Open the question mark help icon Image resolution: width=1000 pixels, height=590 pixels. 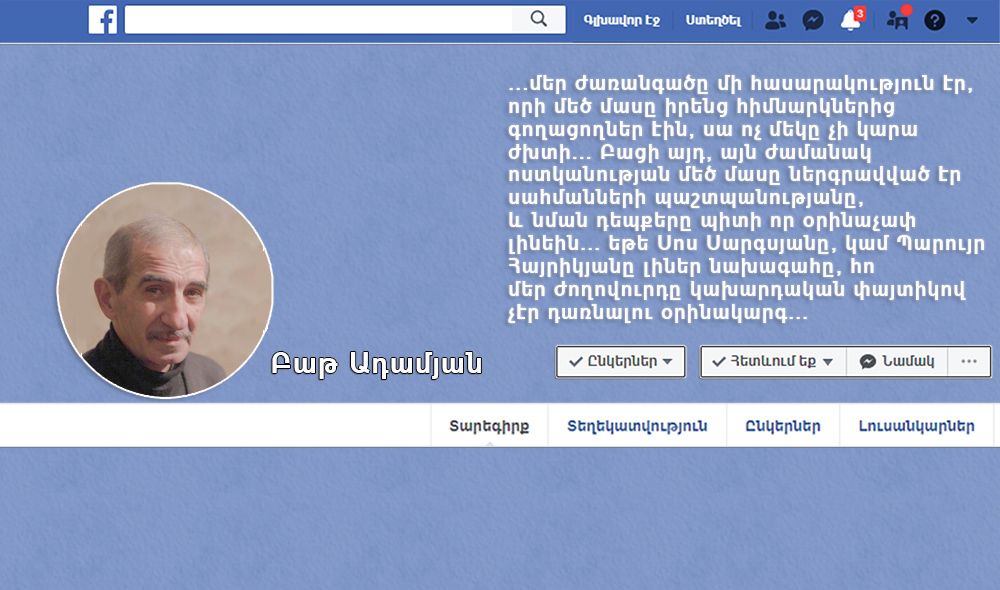click(934, 20)
